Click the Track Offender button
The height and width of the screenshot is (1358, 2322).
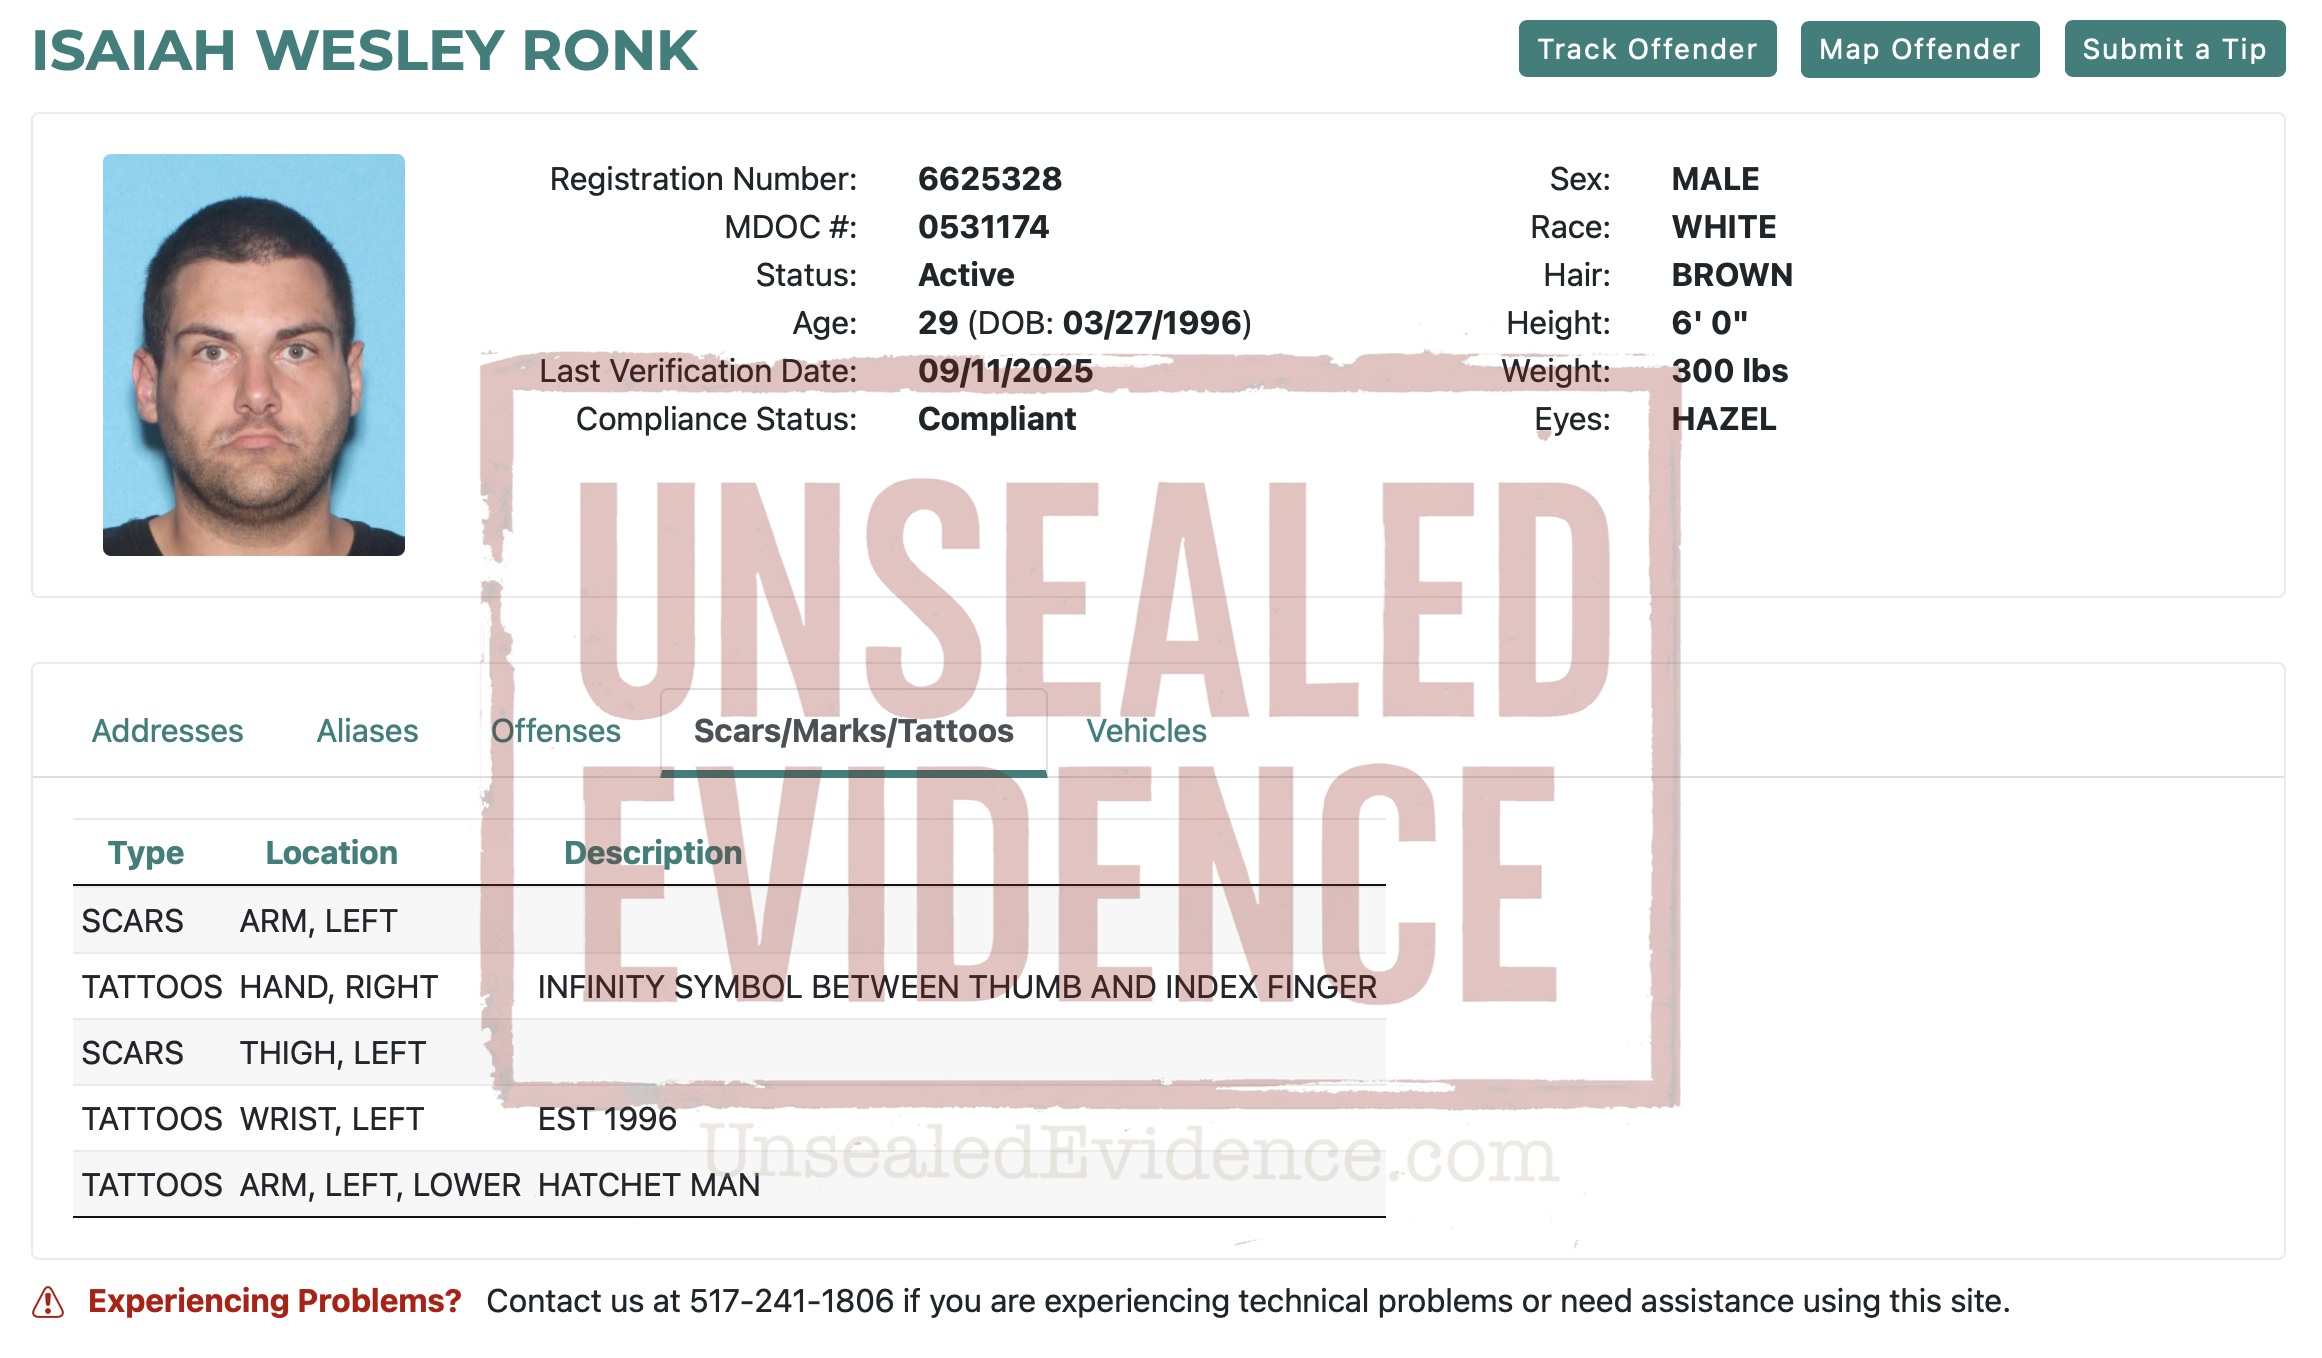(1646, 49)
